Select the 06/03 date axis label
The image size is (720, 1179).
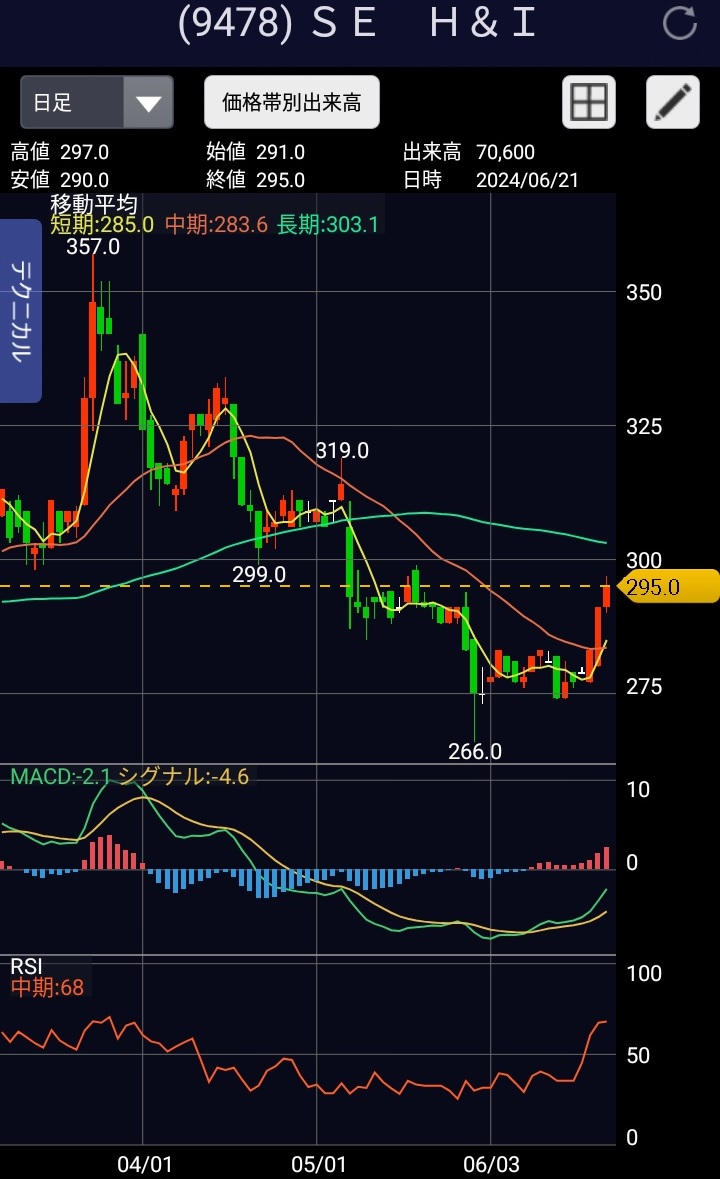491,1164
